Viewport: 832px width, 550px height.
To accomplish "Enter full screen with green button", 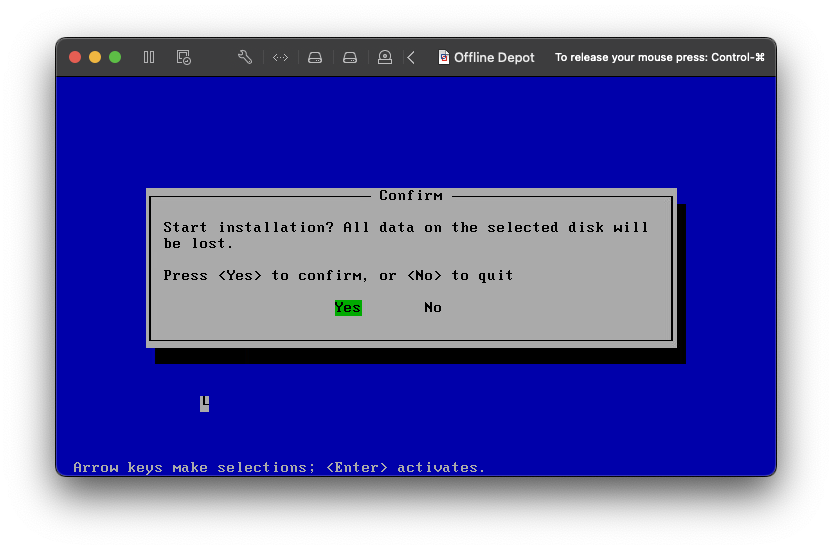I will [115, 57].
